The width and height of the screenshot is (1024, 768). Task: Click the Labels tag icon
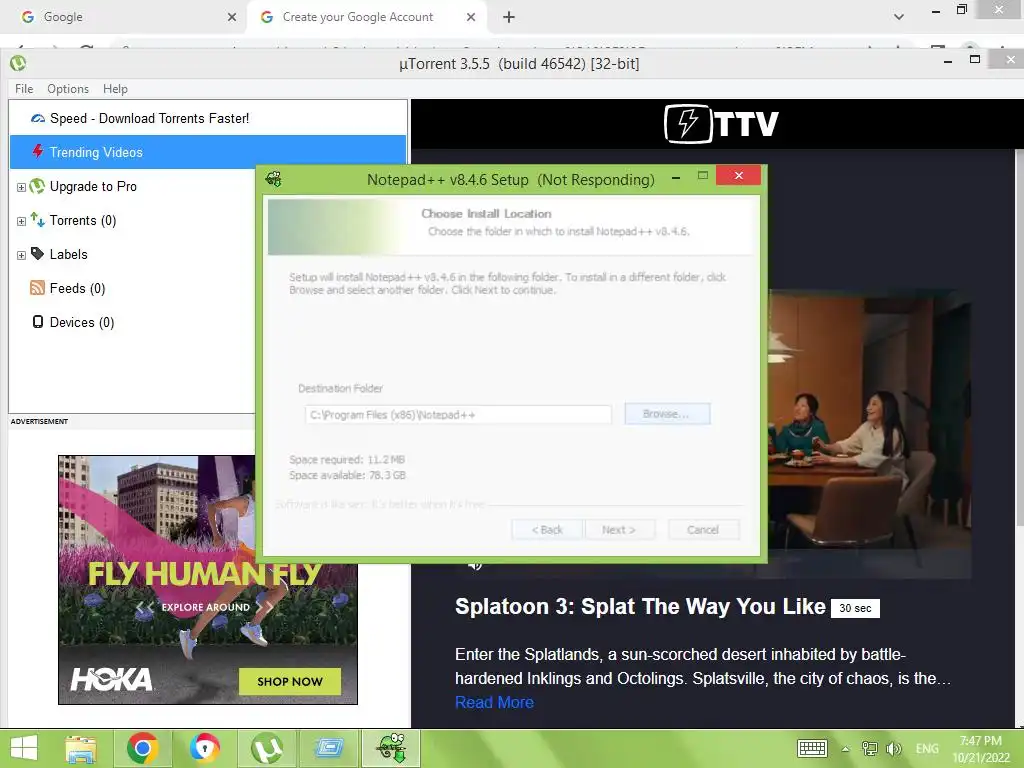[x=37, y=254]
